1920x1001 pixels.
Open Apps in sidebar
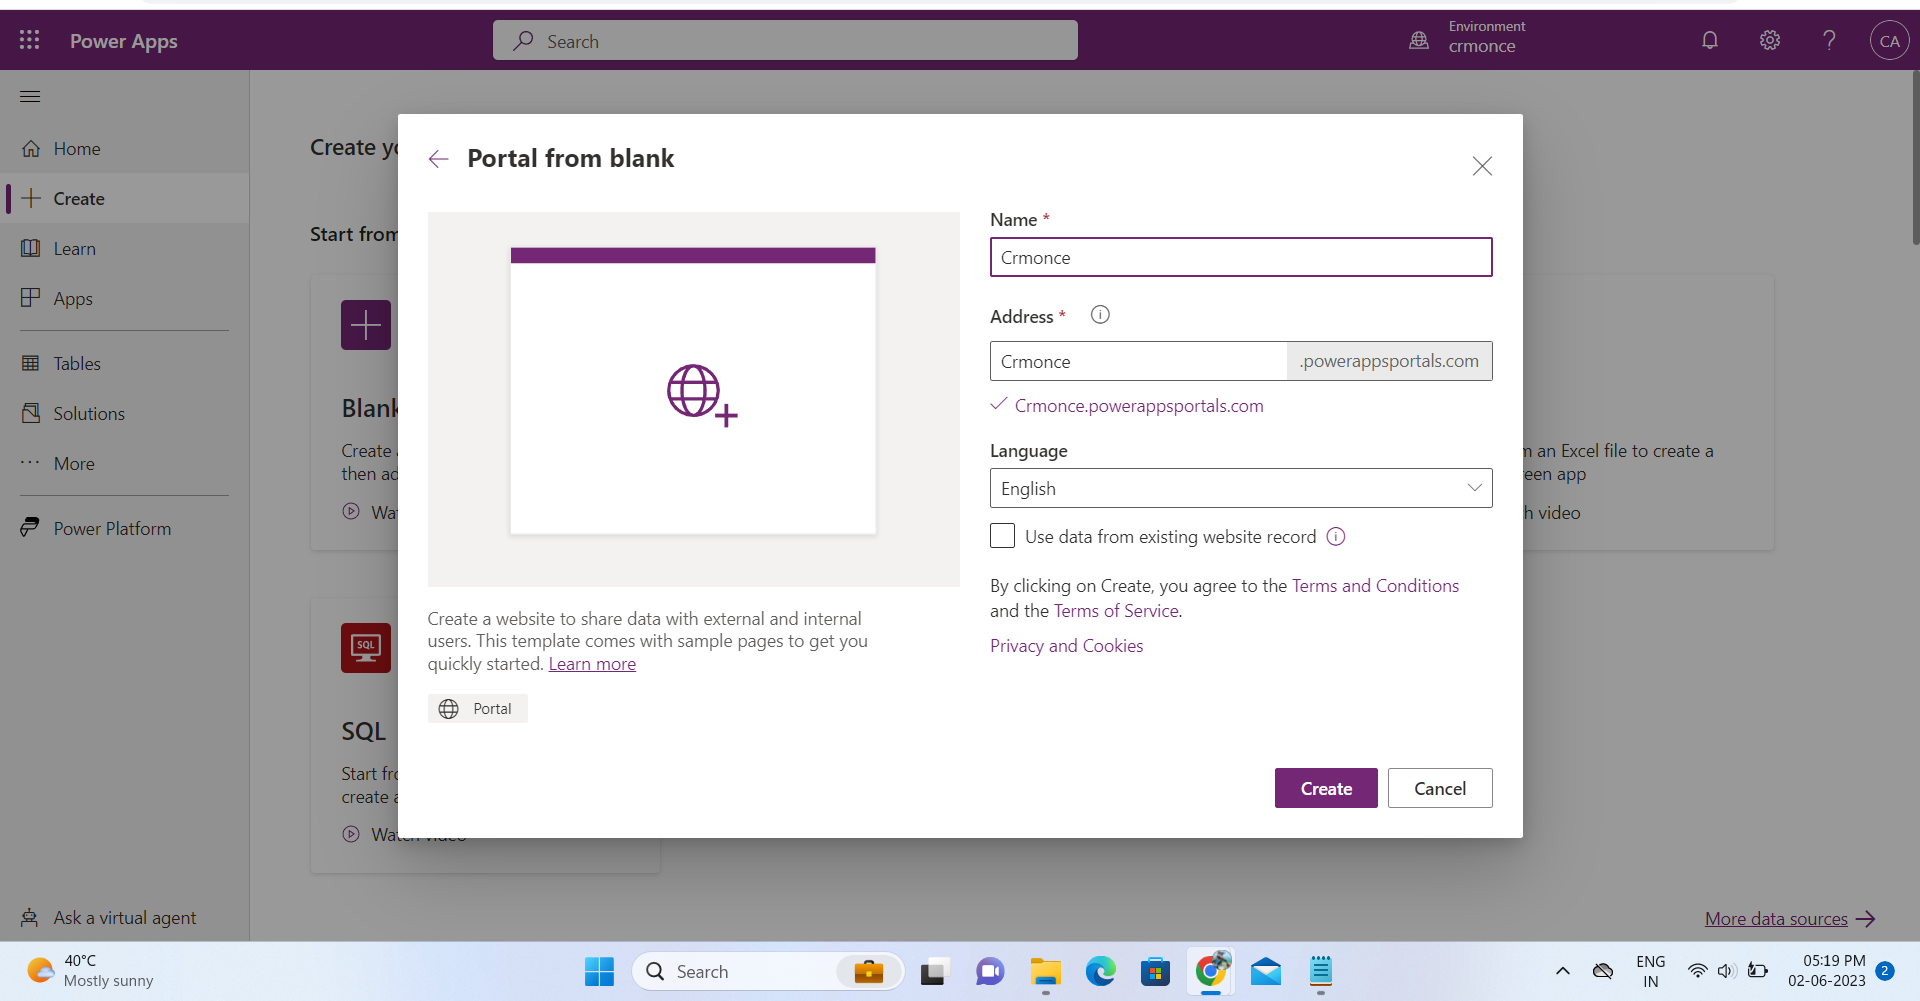[x=124, y=298]
